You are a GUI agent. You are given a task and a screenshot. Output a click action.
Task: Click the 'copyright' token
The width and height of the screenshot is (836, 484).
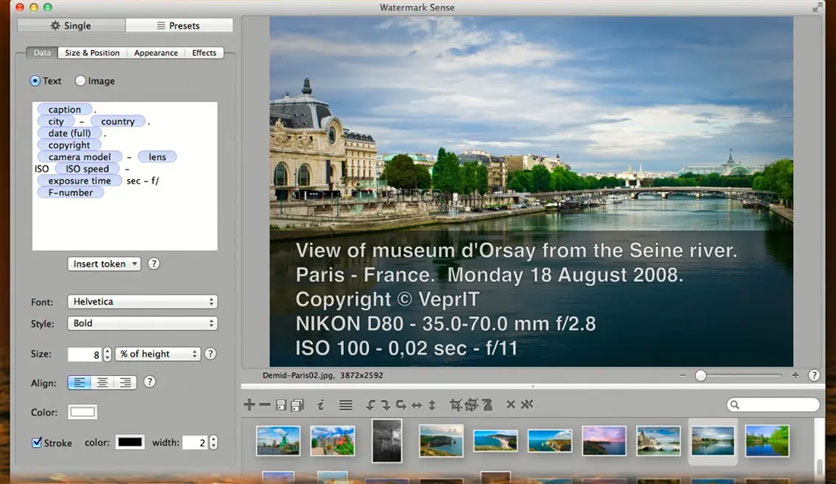(69, 145)
